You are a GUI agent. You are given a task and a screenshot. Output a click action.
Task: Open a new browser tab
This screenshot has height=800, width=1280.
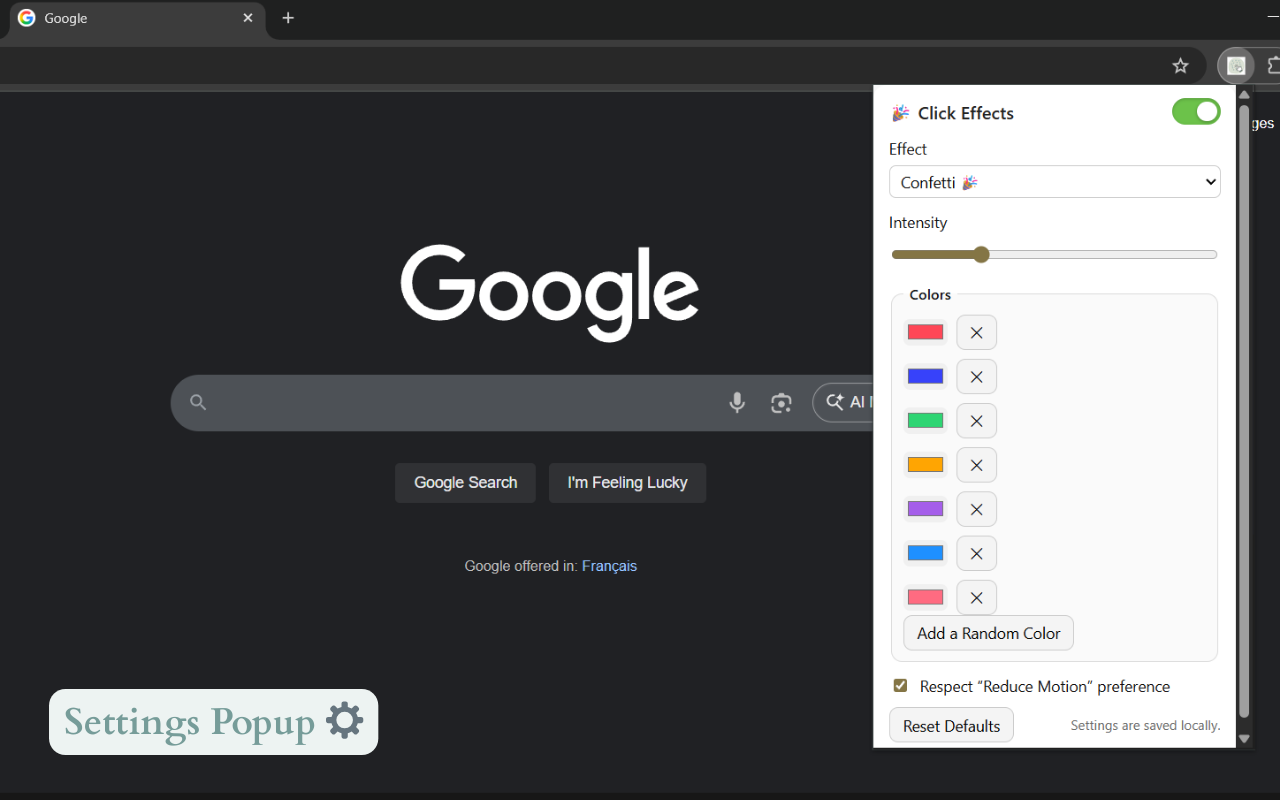pos(288,18)
